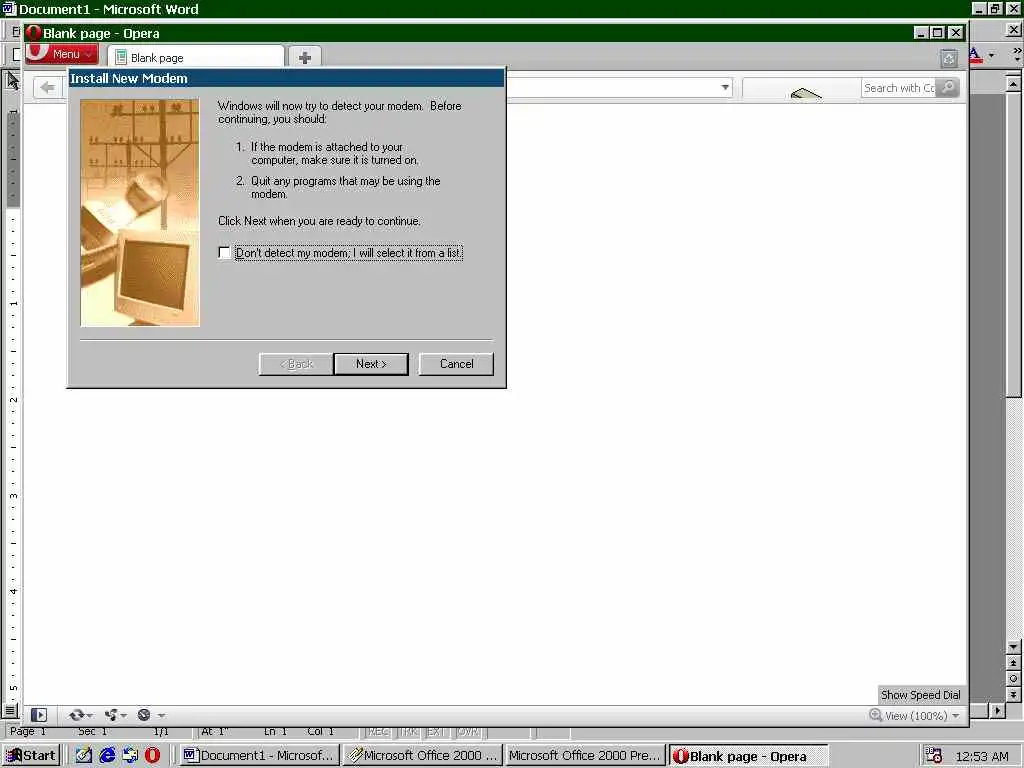The image size is (1024, 768).
Task: Close the Word document with the inner X button
Action: (x=1014, y=29)
